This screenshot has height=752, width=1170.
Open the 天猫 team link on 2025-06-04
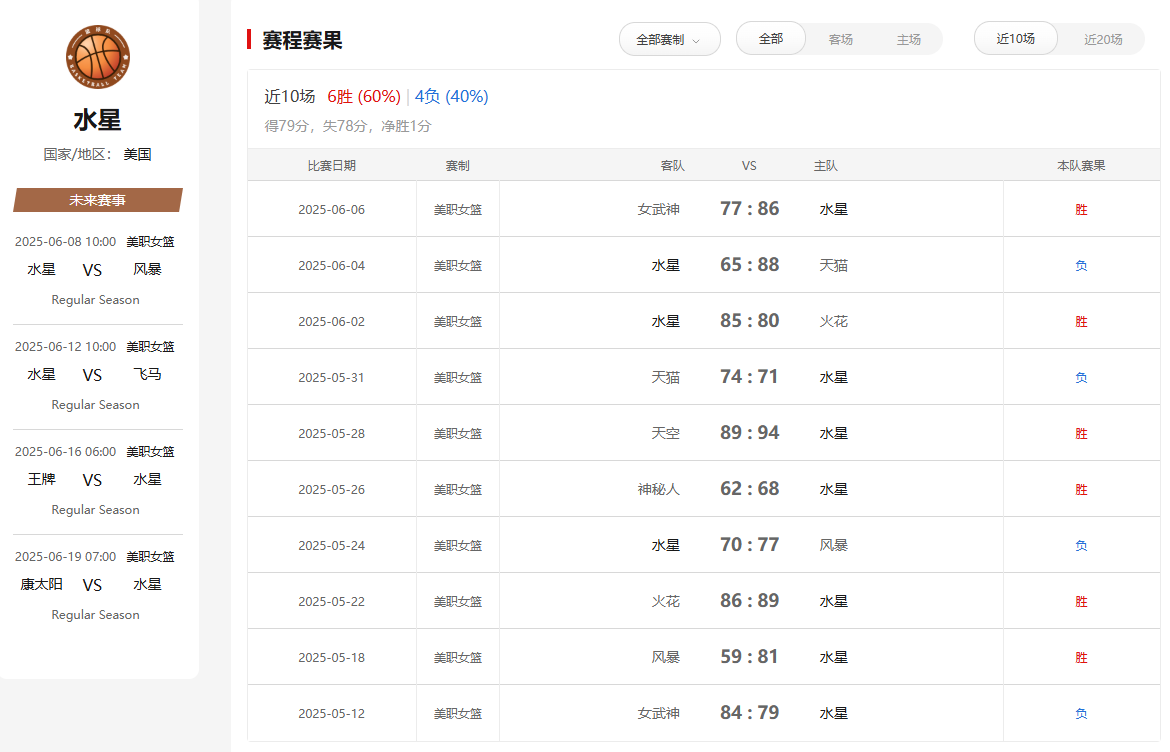pos(833,265)
